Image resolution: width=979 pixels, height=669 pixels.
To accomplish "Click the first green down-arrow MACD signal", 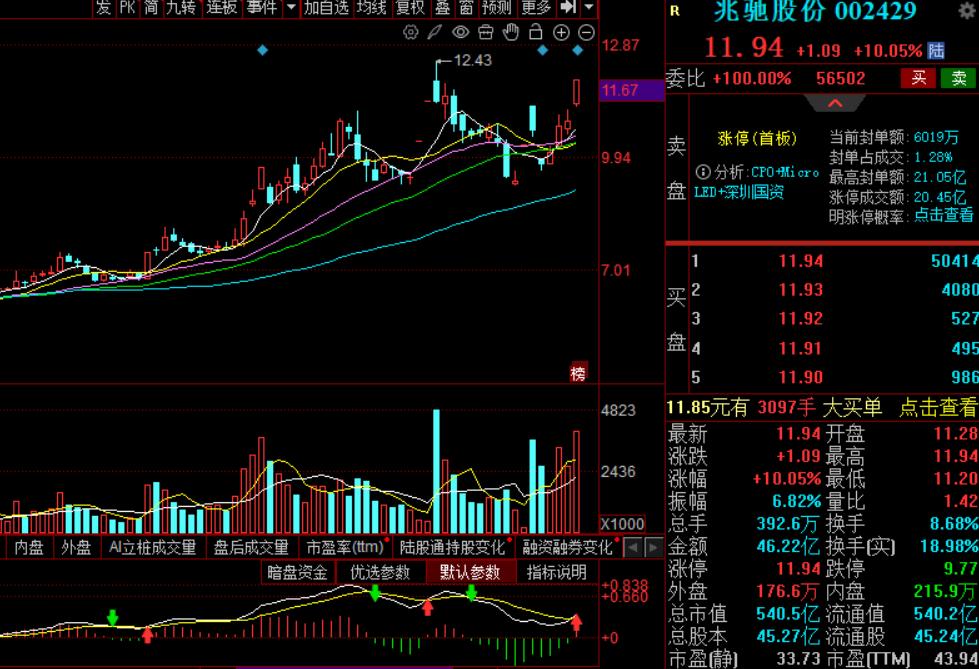I will (x=112, y=618).
